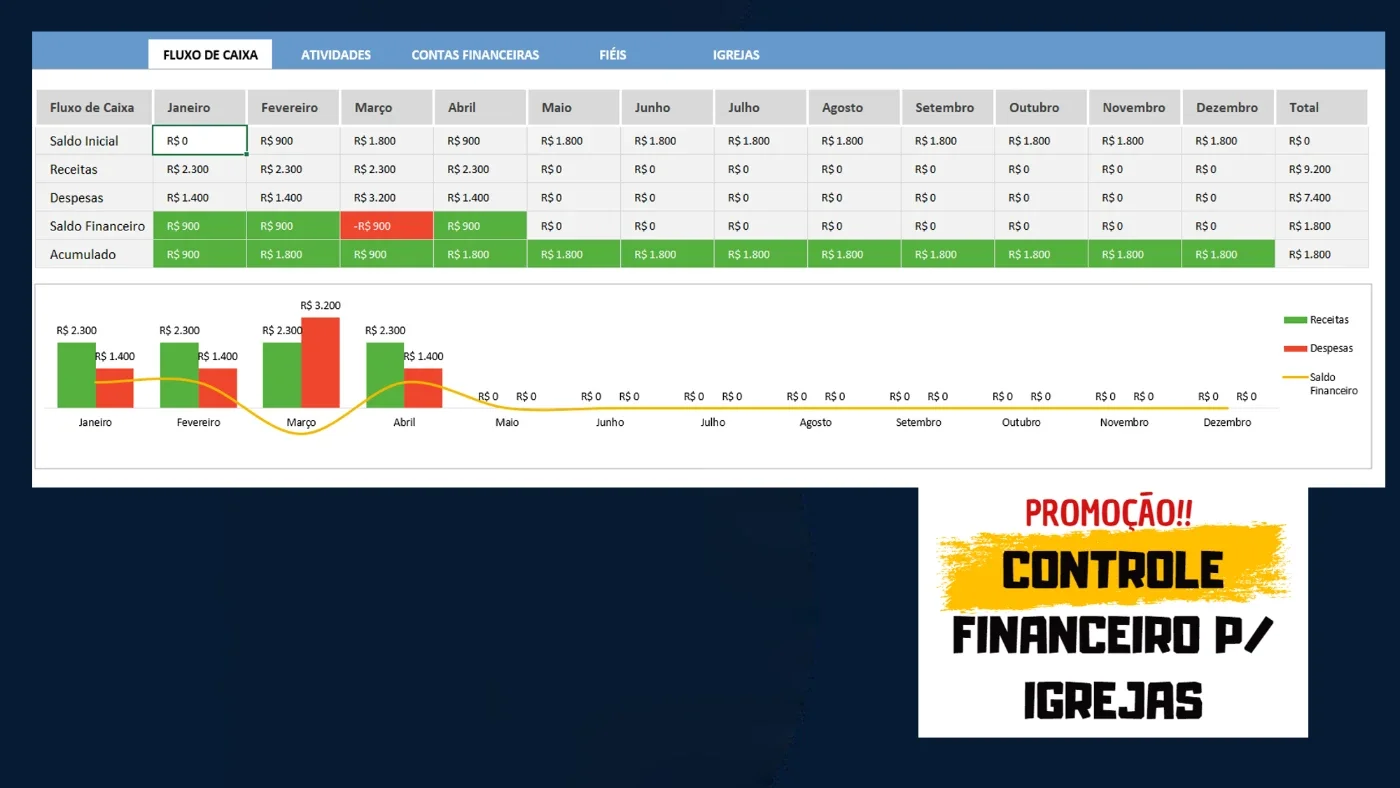Viewport: 1400px width, 788px height.
Task: Go to the CONTAS FINANCEIRAS tab
Action: [475, 55]
